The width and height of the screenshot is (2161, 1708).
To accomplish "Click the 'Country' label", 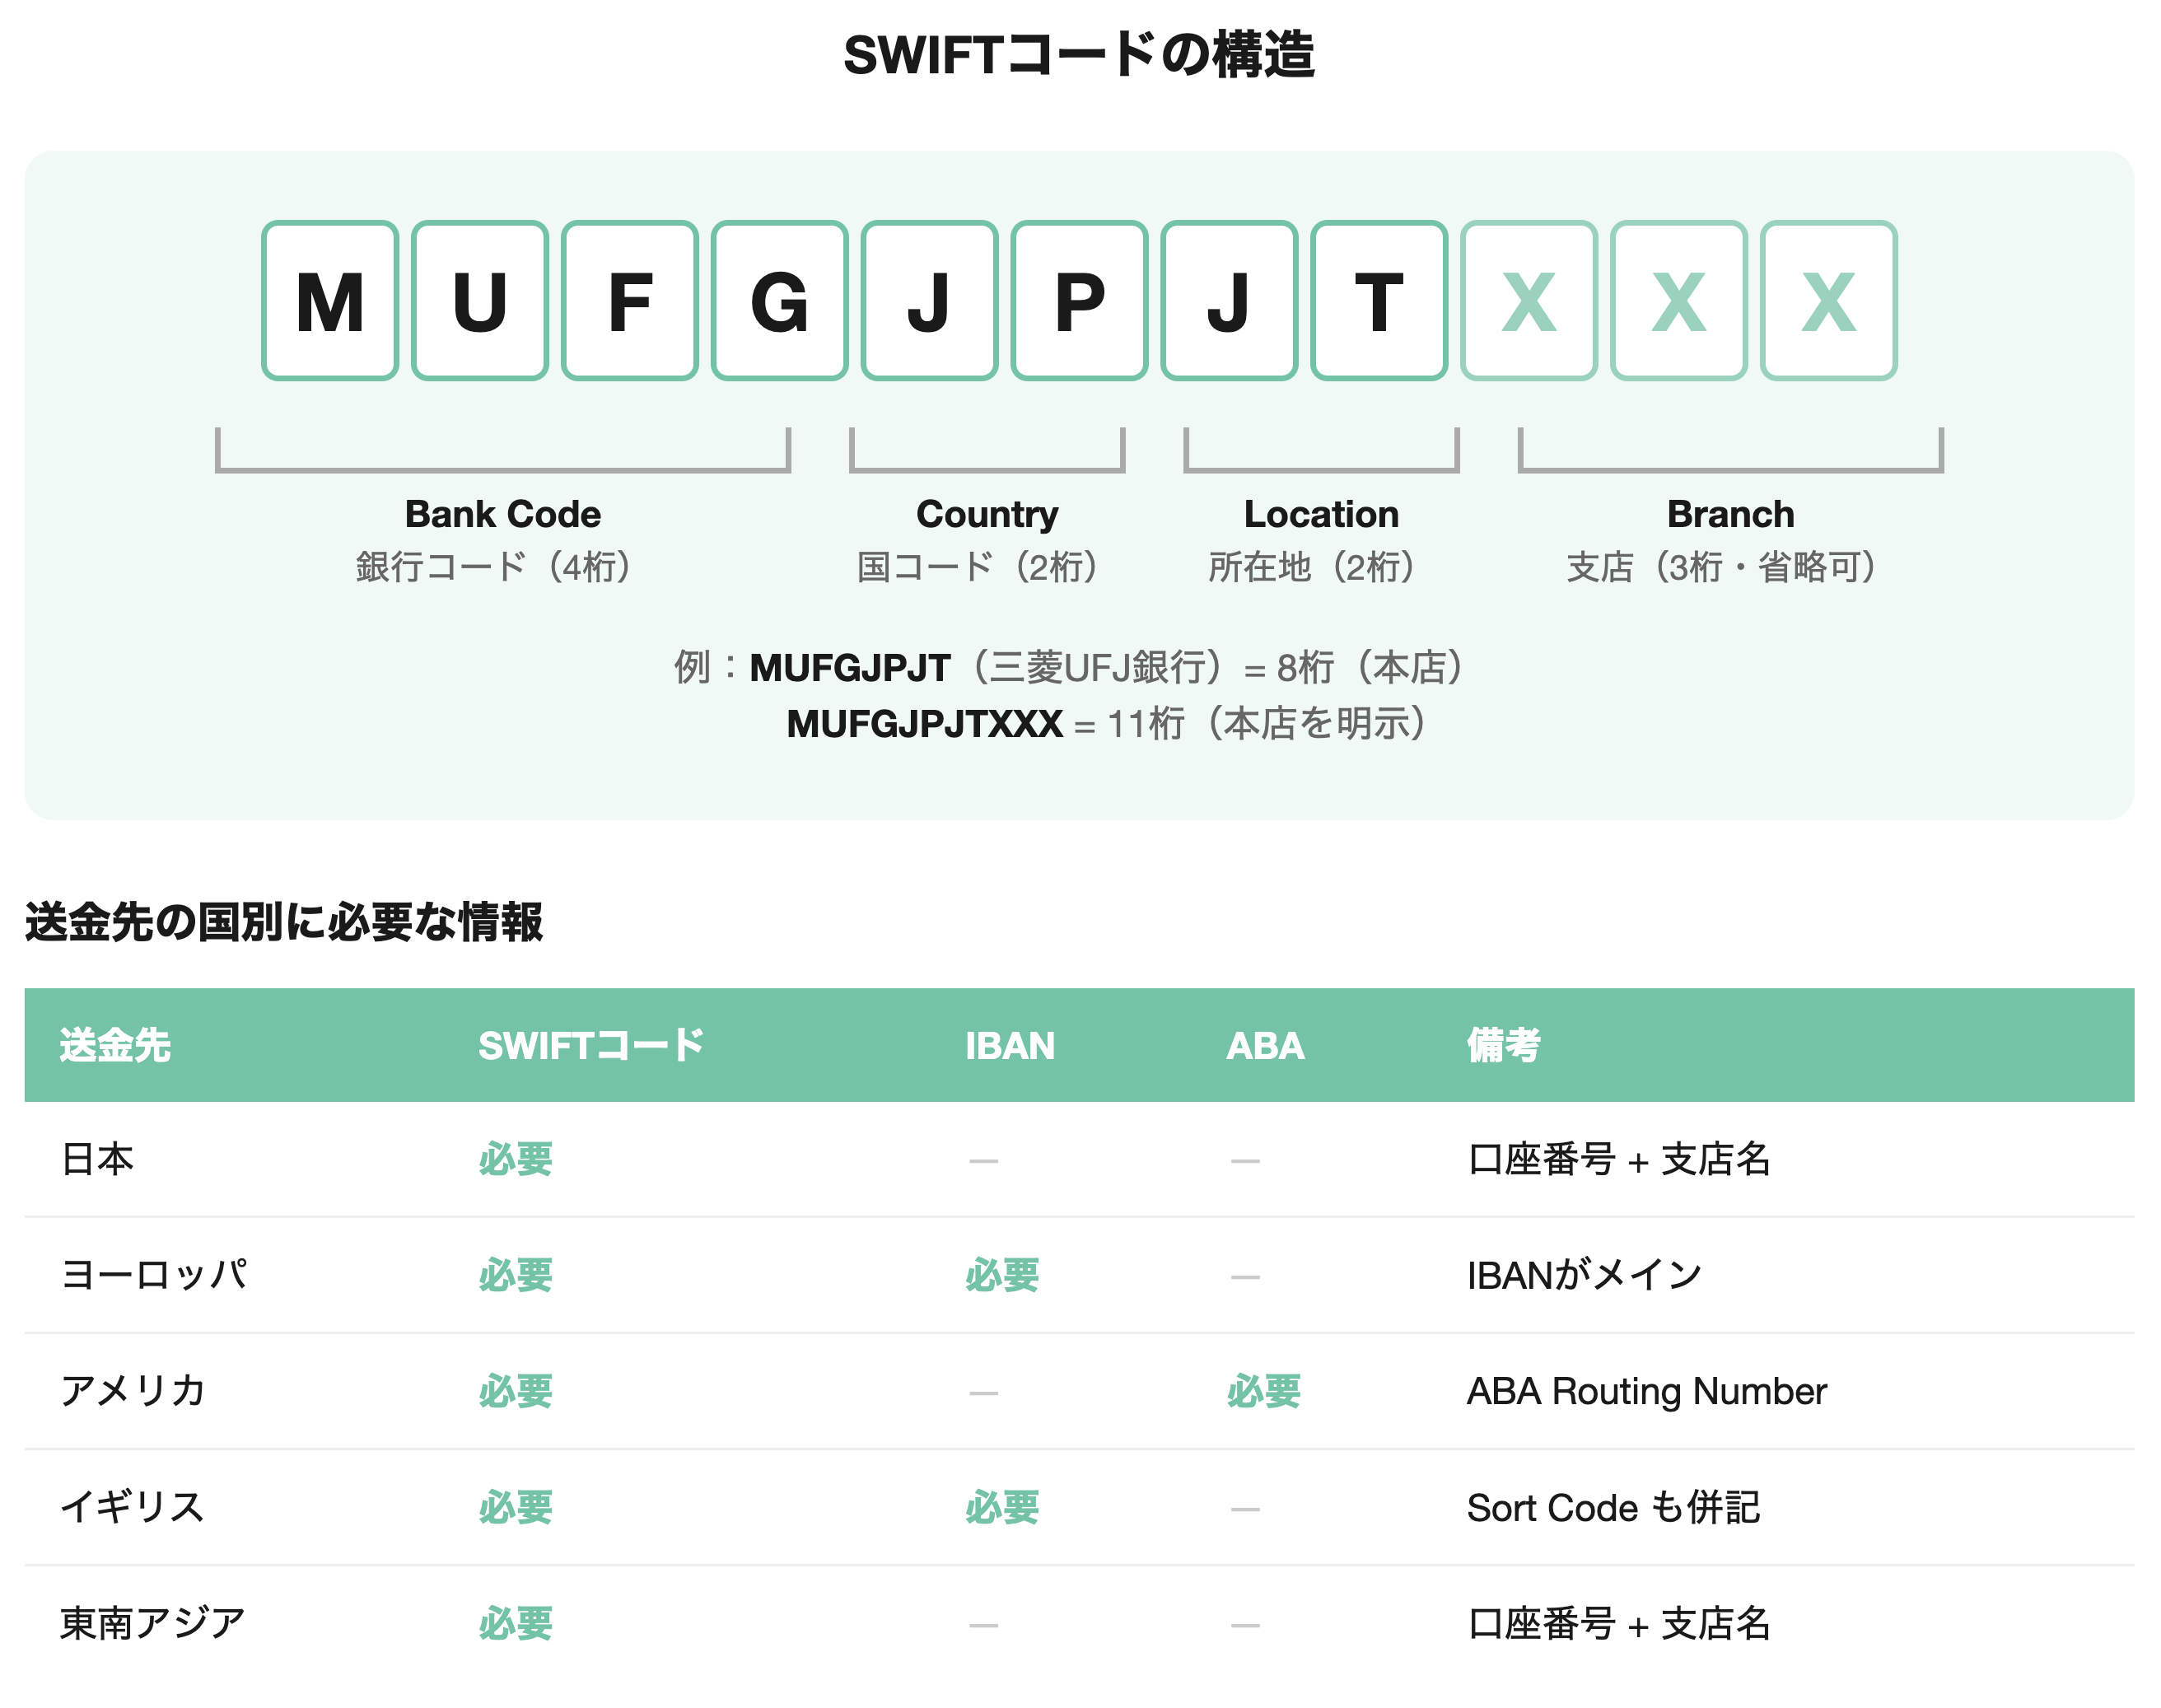I will click(x=987, y=515).
